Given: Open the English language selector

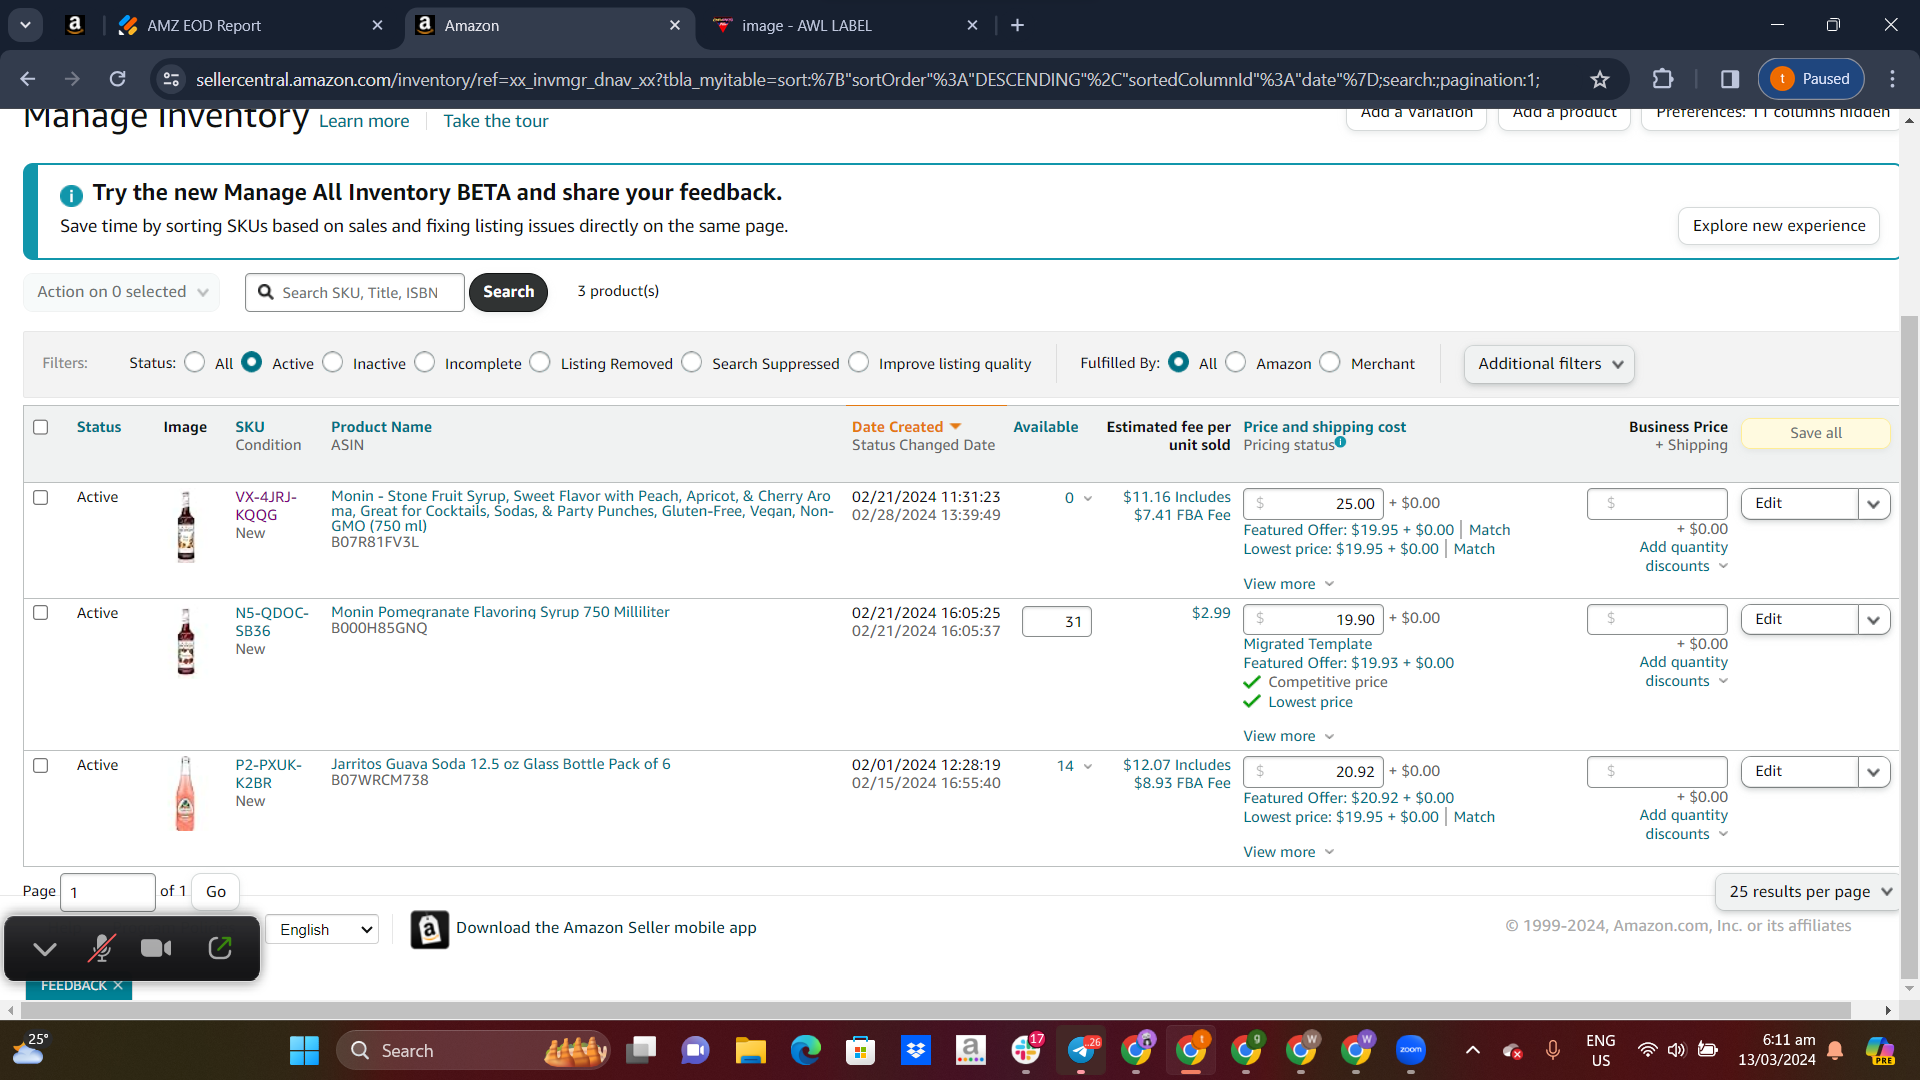Looking at the screenshot, I should point(322,929).
